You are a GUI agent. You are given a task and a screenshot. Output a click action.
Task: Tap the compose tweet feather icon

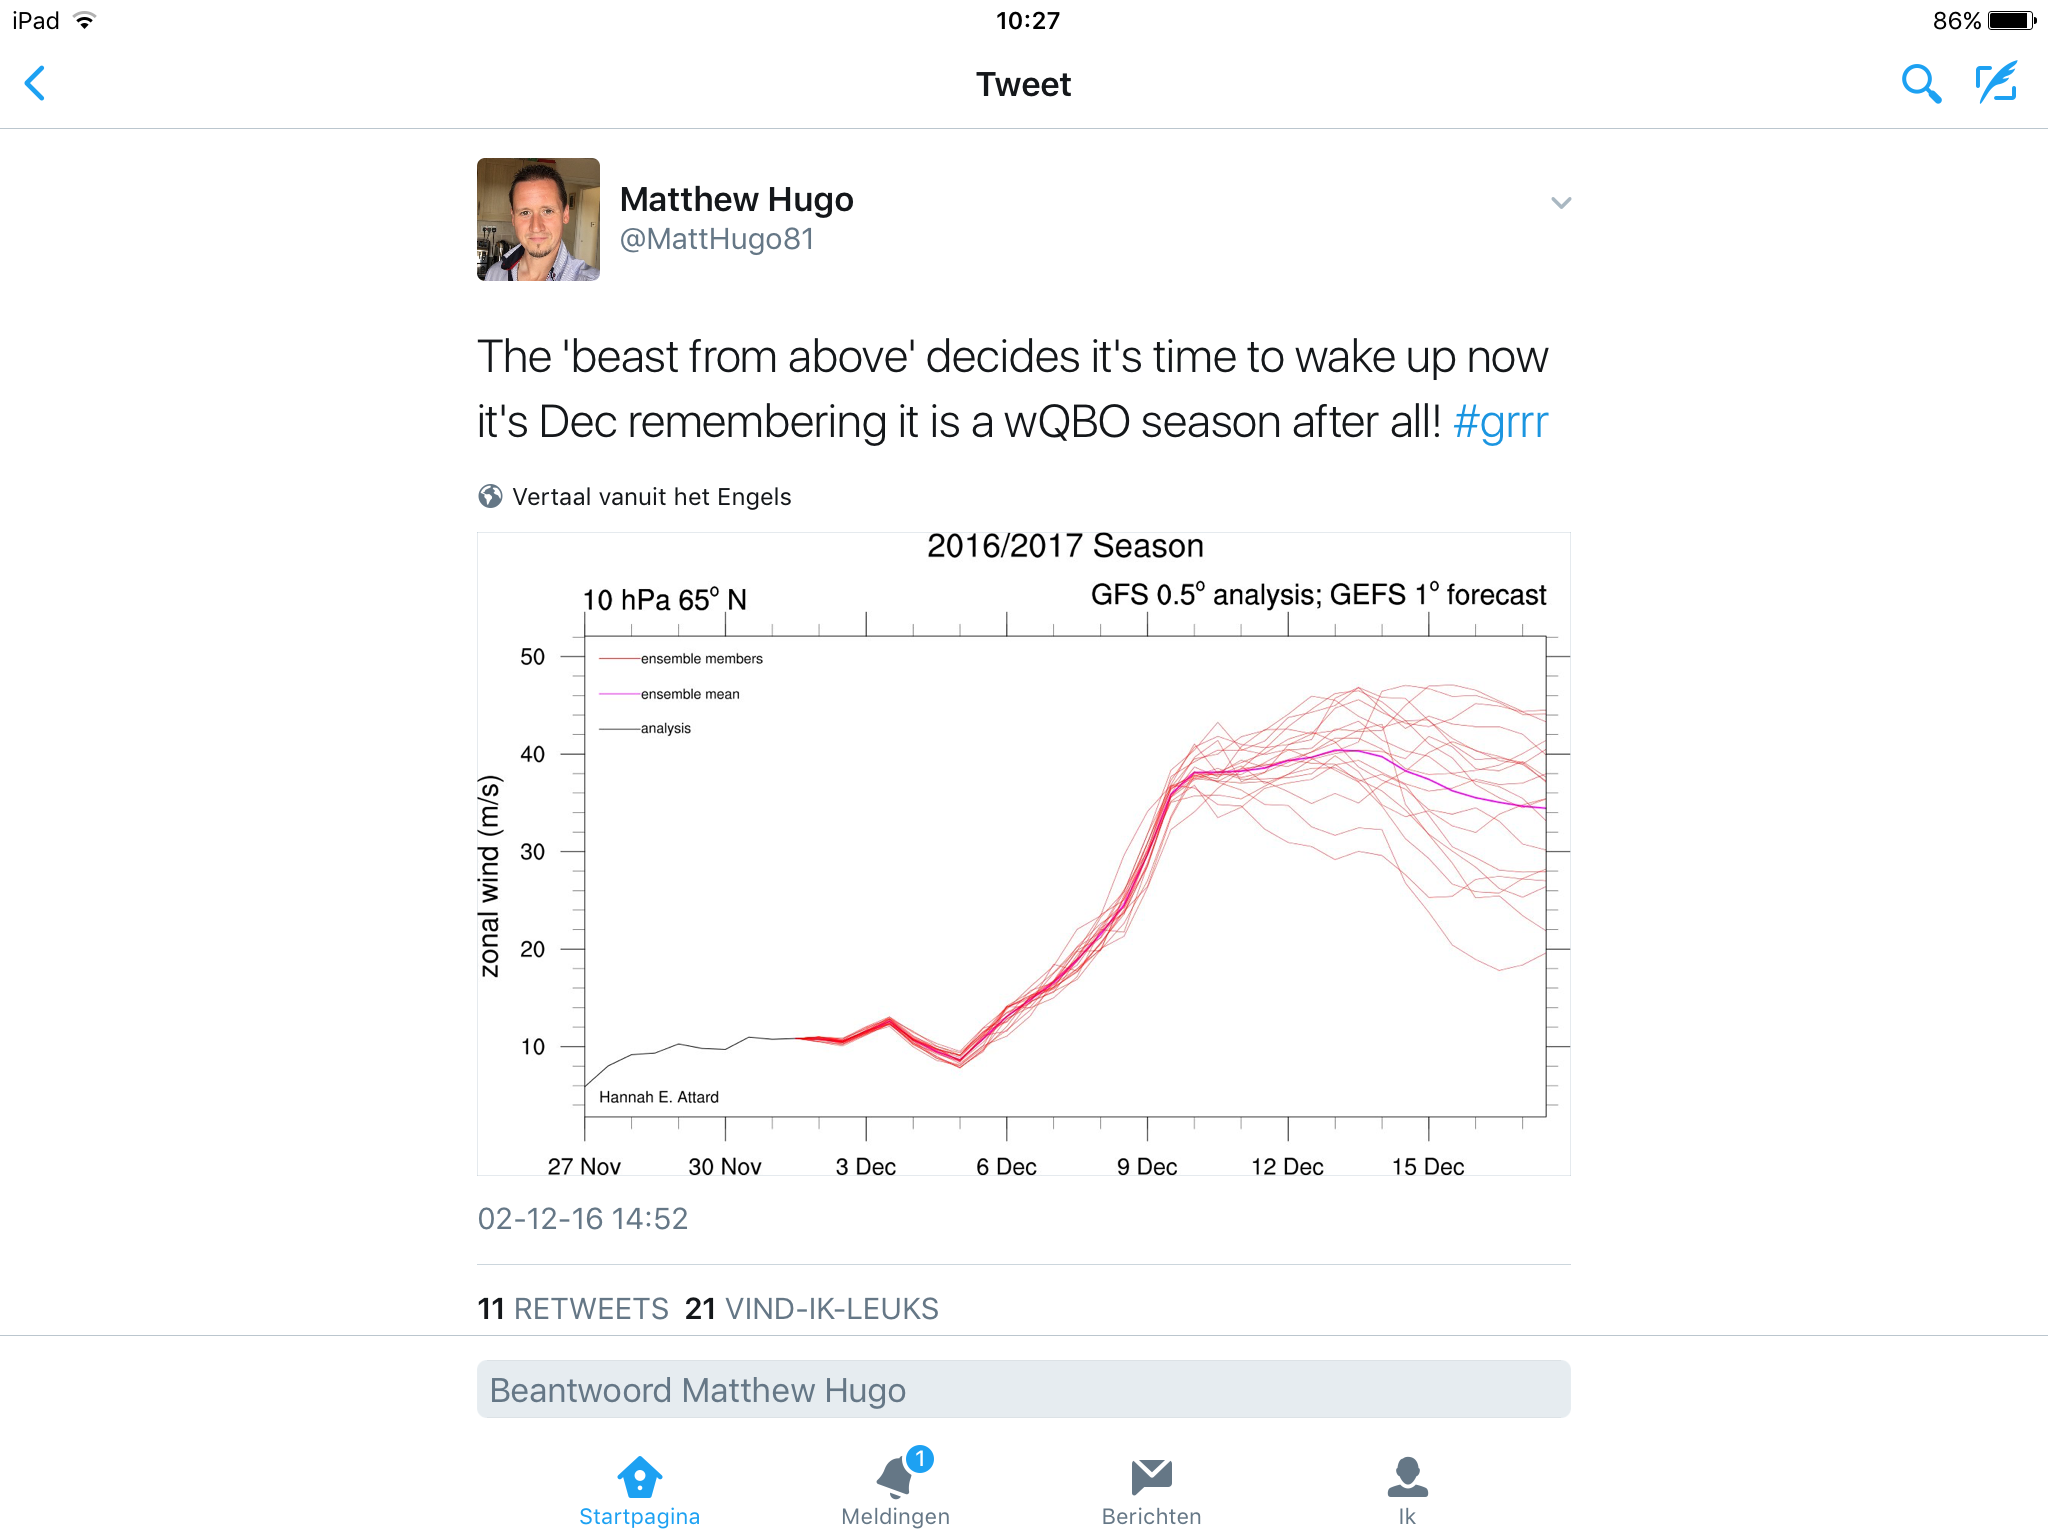[1997, 83]
